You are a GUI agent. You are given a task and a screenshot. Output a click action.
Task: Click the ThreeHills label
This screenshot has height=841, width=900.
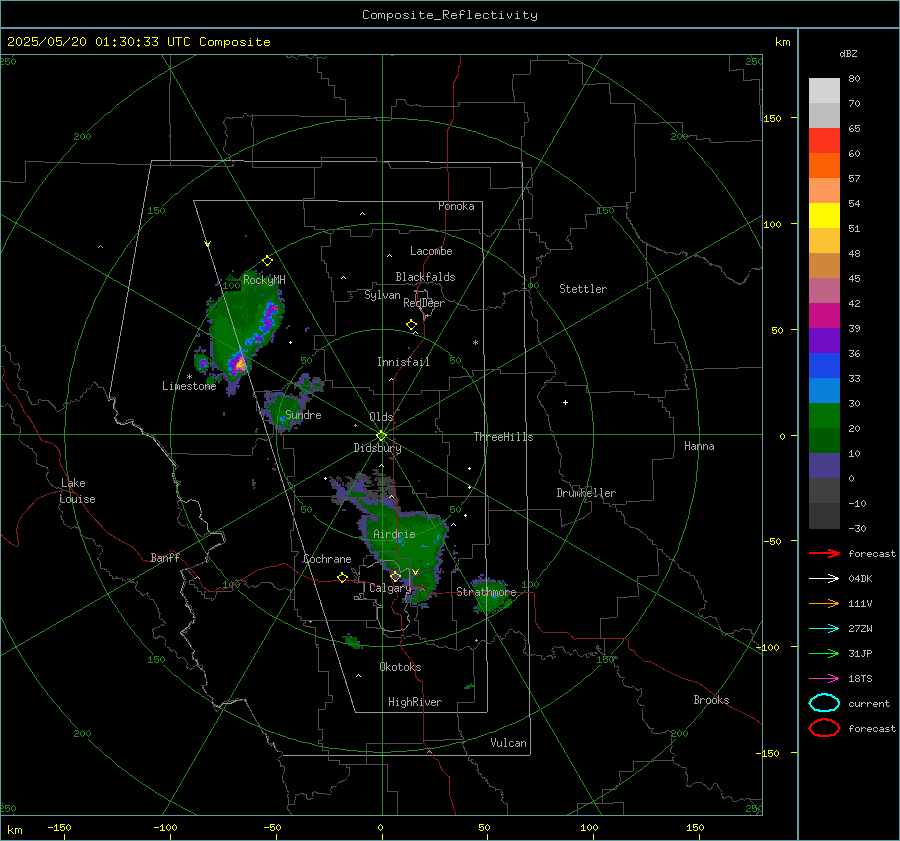[x=503, y=437]
